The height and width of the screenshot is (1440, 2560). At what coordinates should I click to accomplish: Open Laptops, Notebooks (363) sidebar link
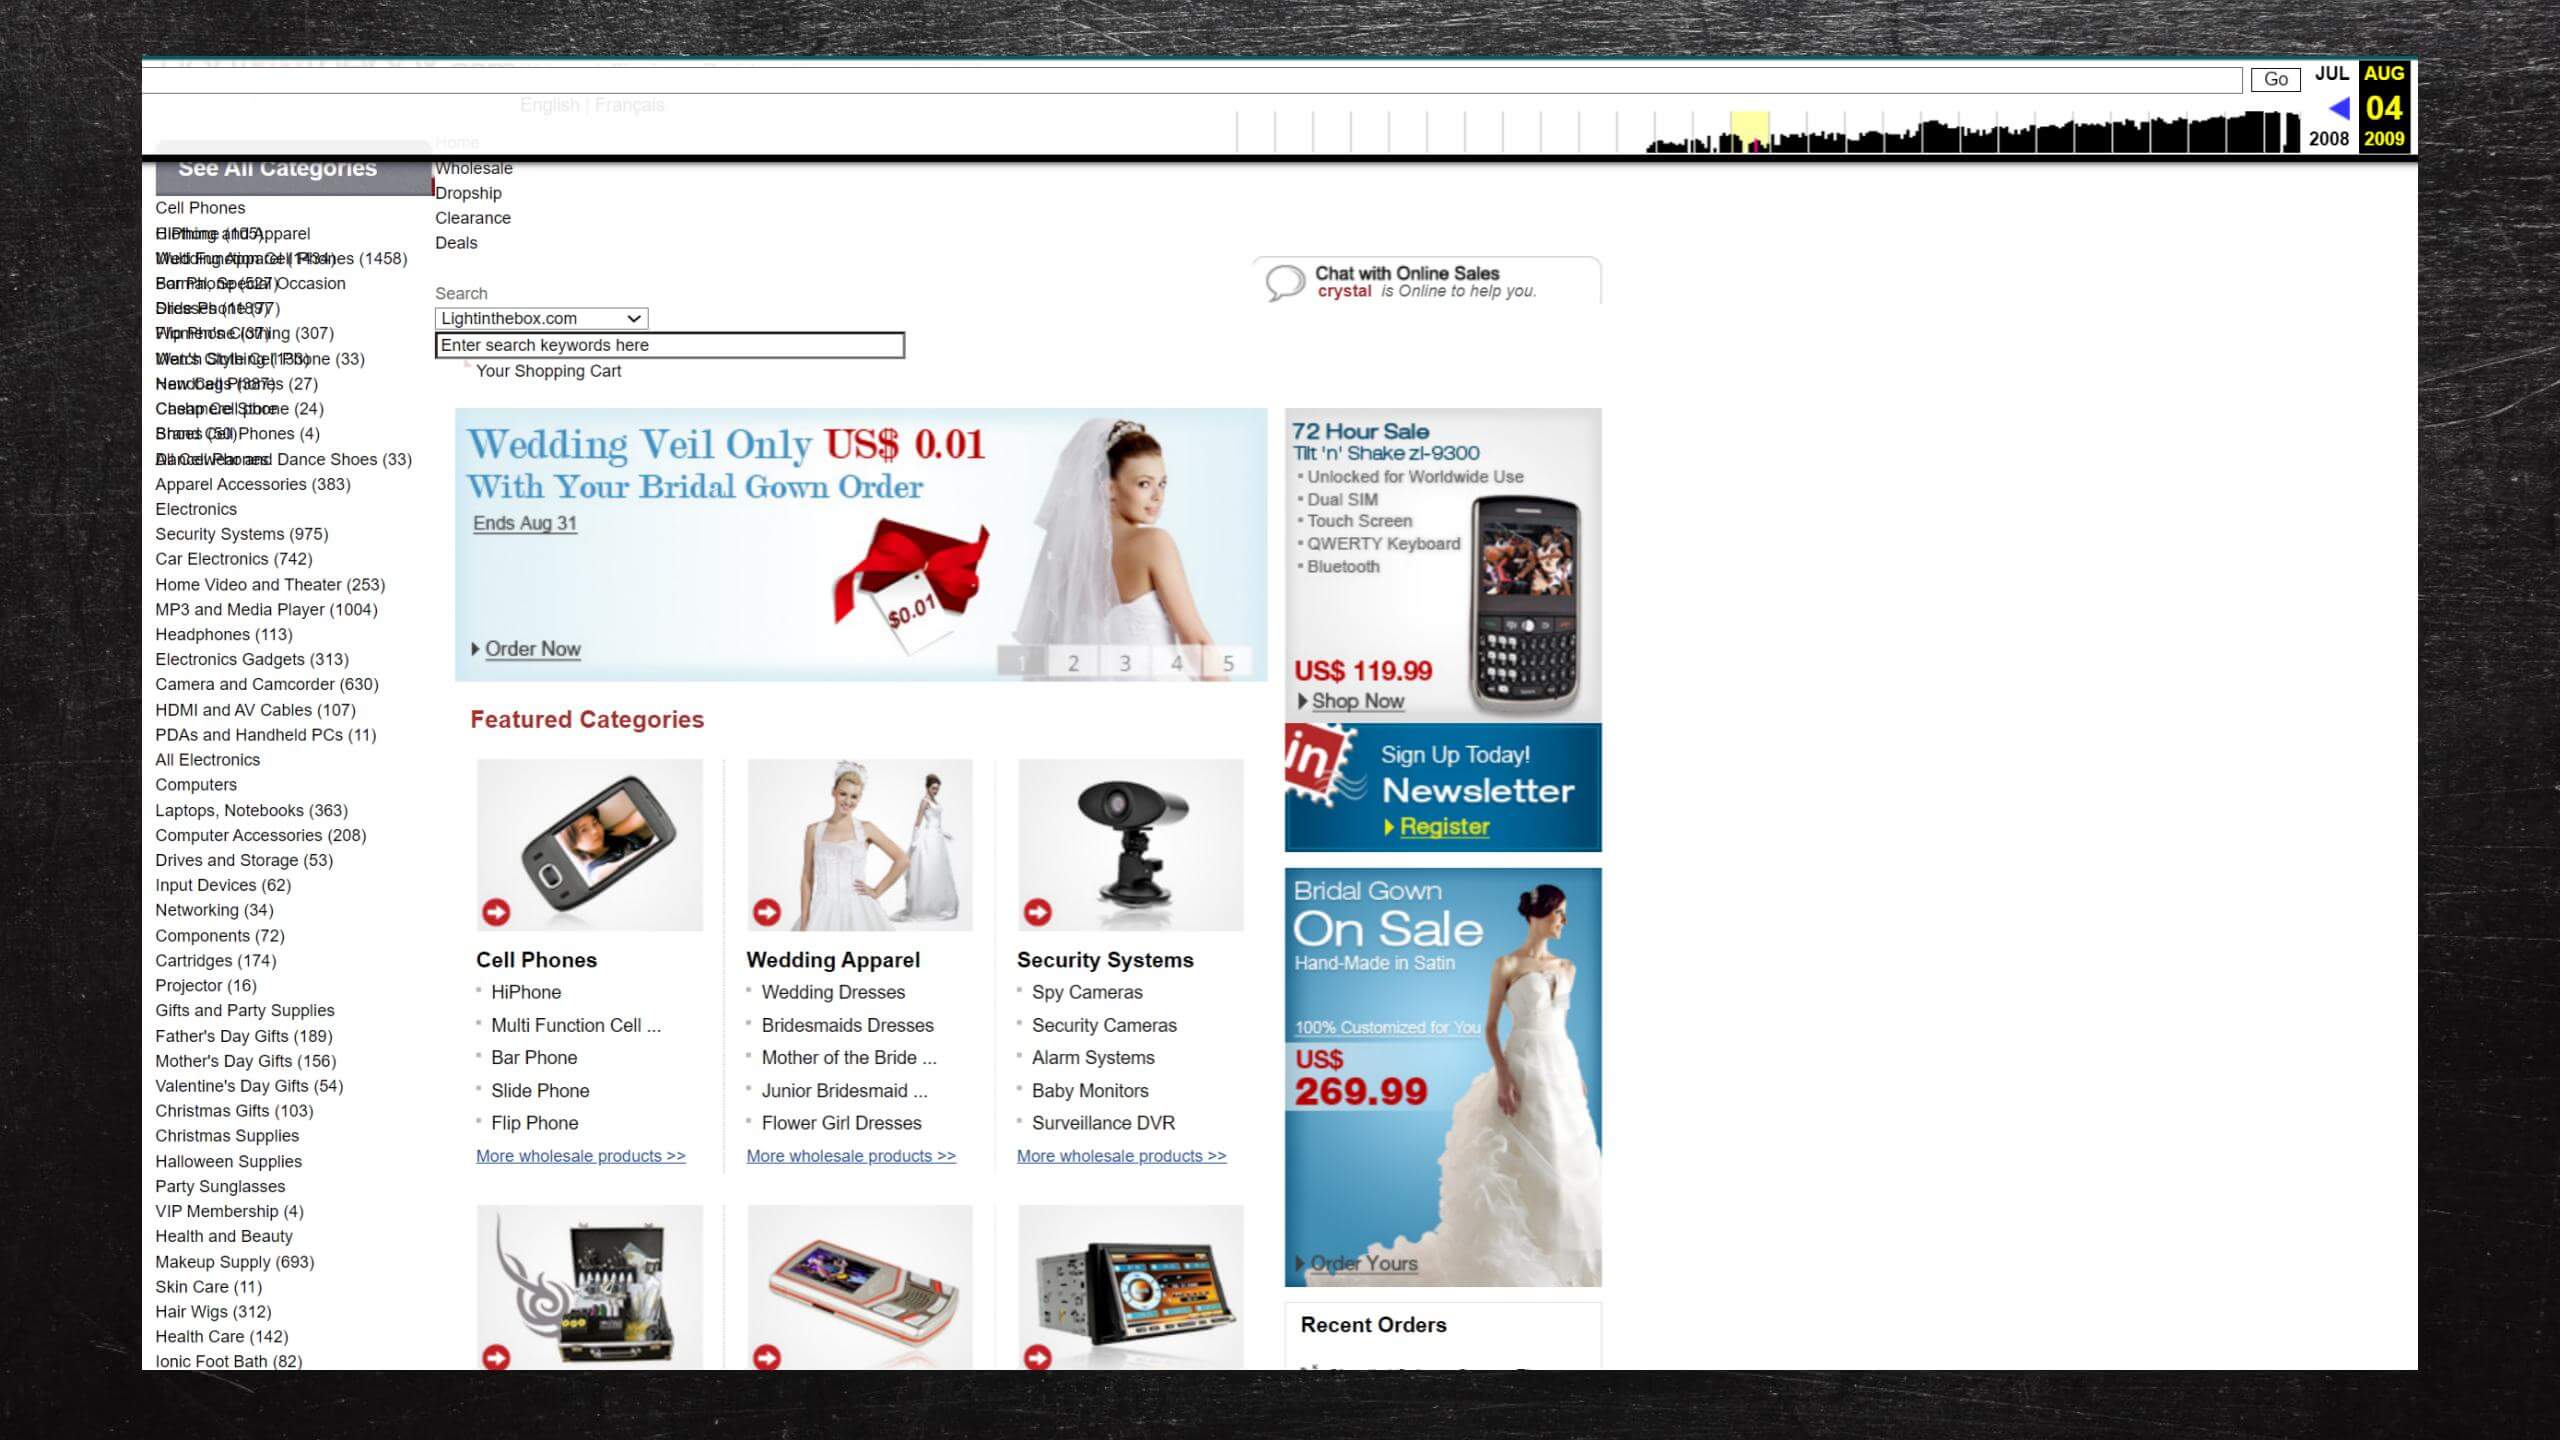coord(251,811)
